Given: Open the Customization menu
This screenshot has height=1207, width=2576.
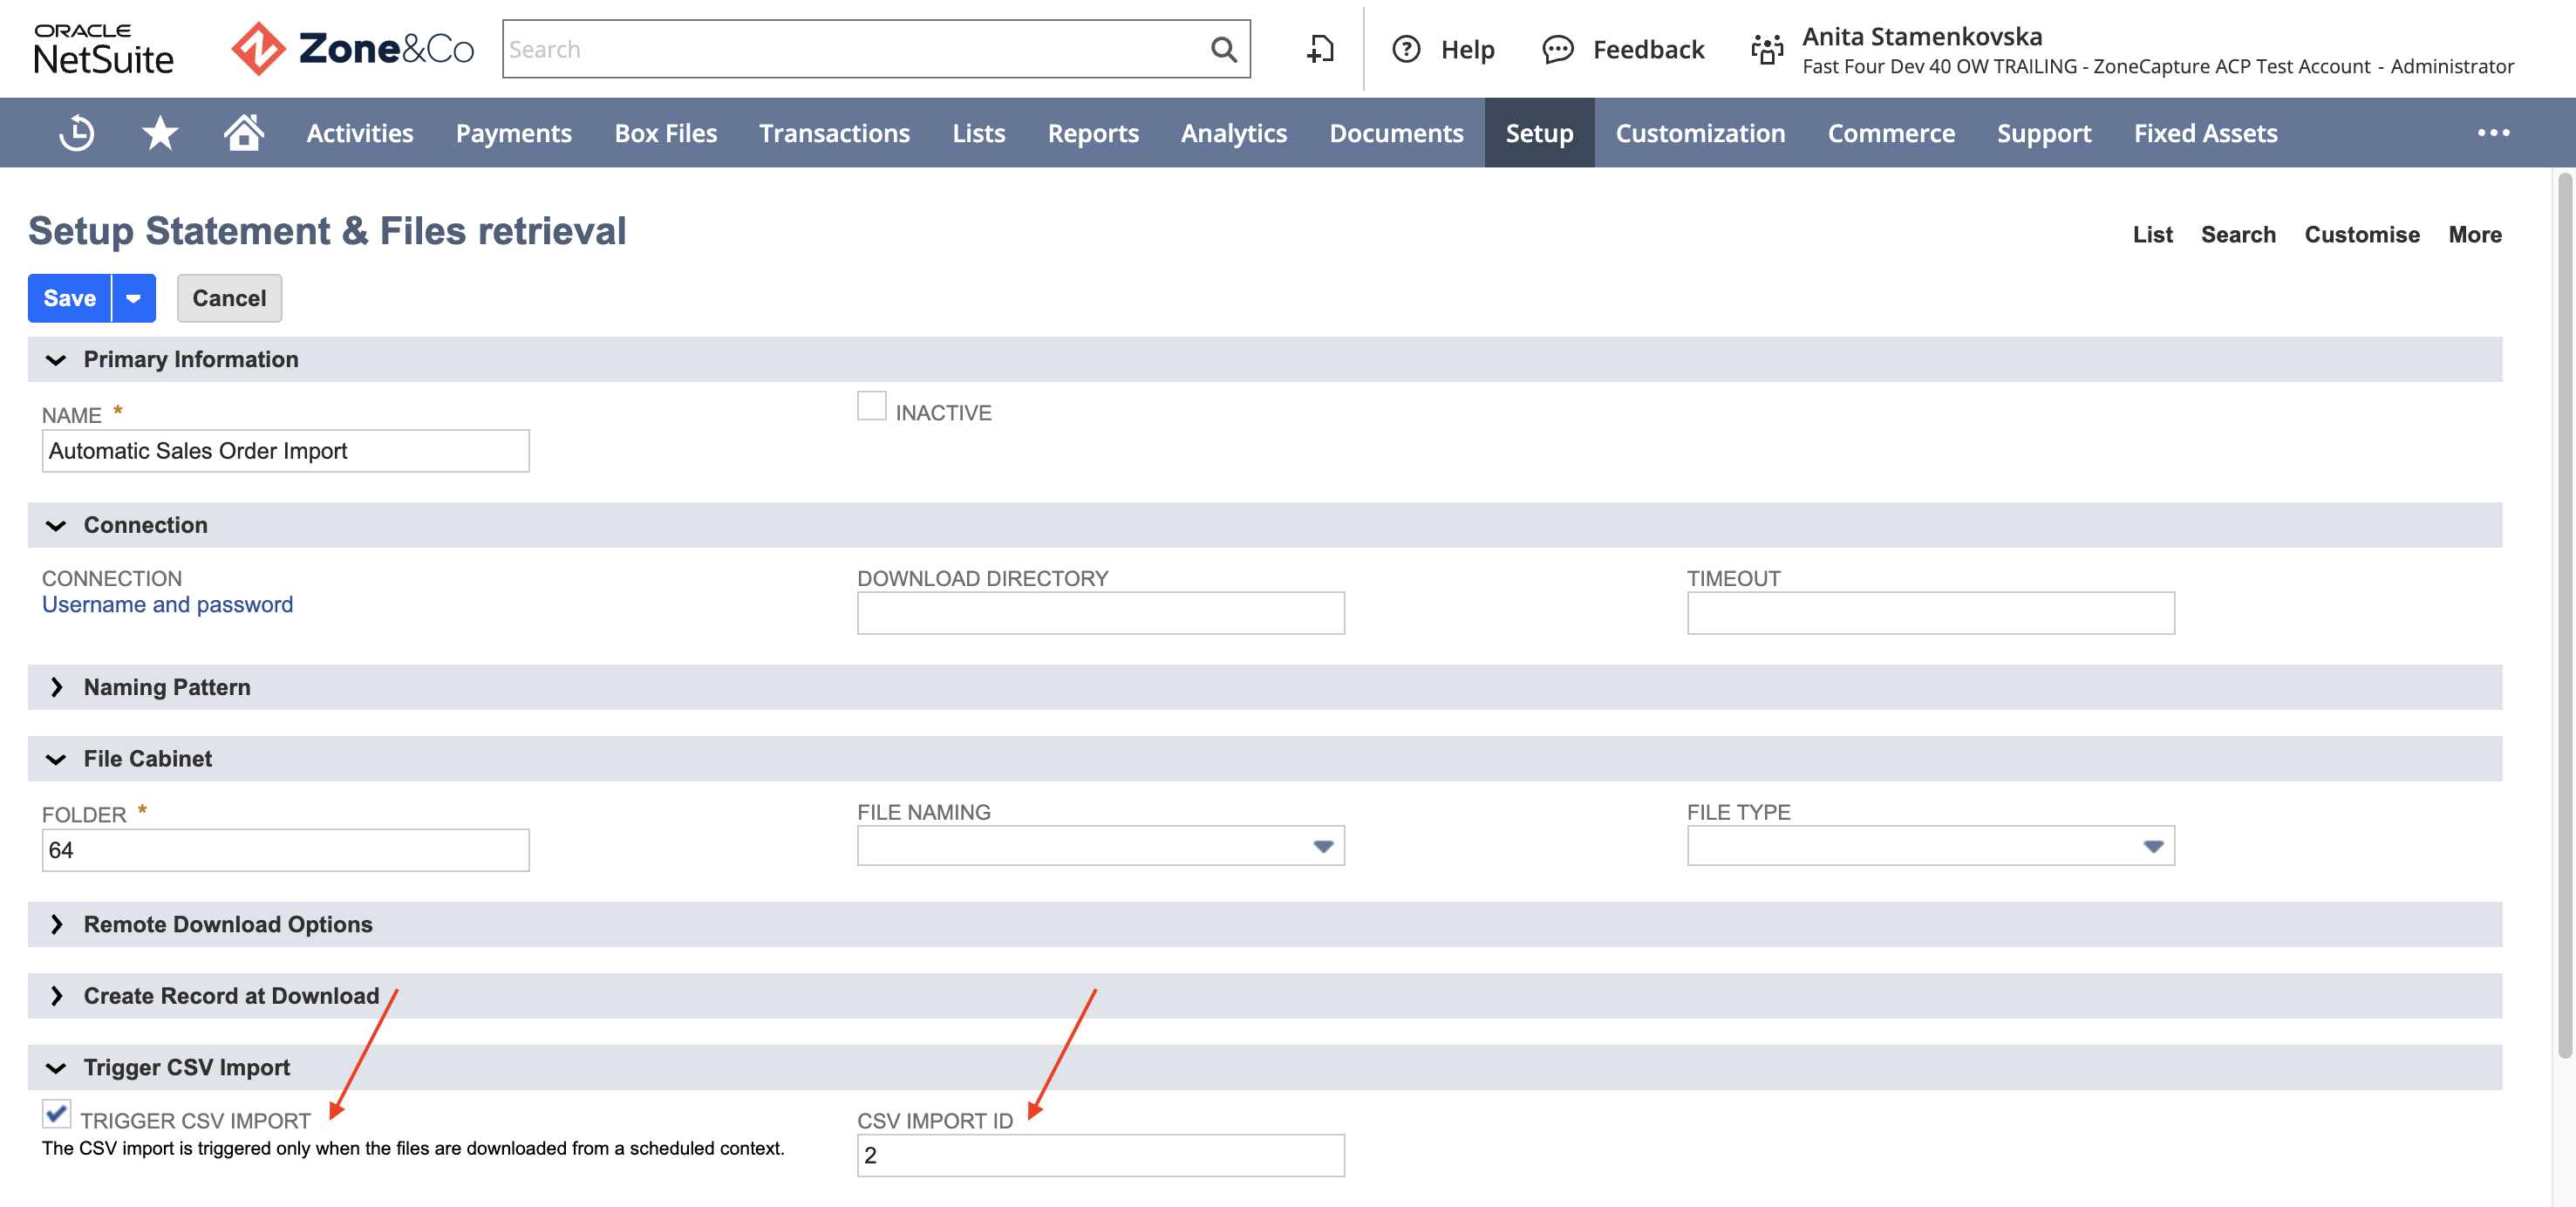Looking at the screenshot, I should click(1700, 133).
